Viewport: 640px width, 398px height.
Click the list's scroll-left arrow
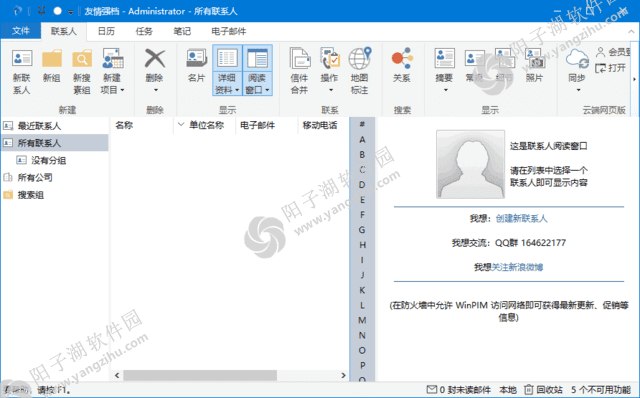tap(117, 375)
